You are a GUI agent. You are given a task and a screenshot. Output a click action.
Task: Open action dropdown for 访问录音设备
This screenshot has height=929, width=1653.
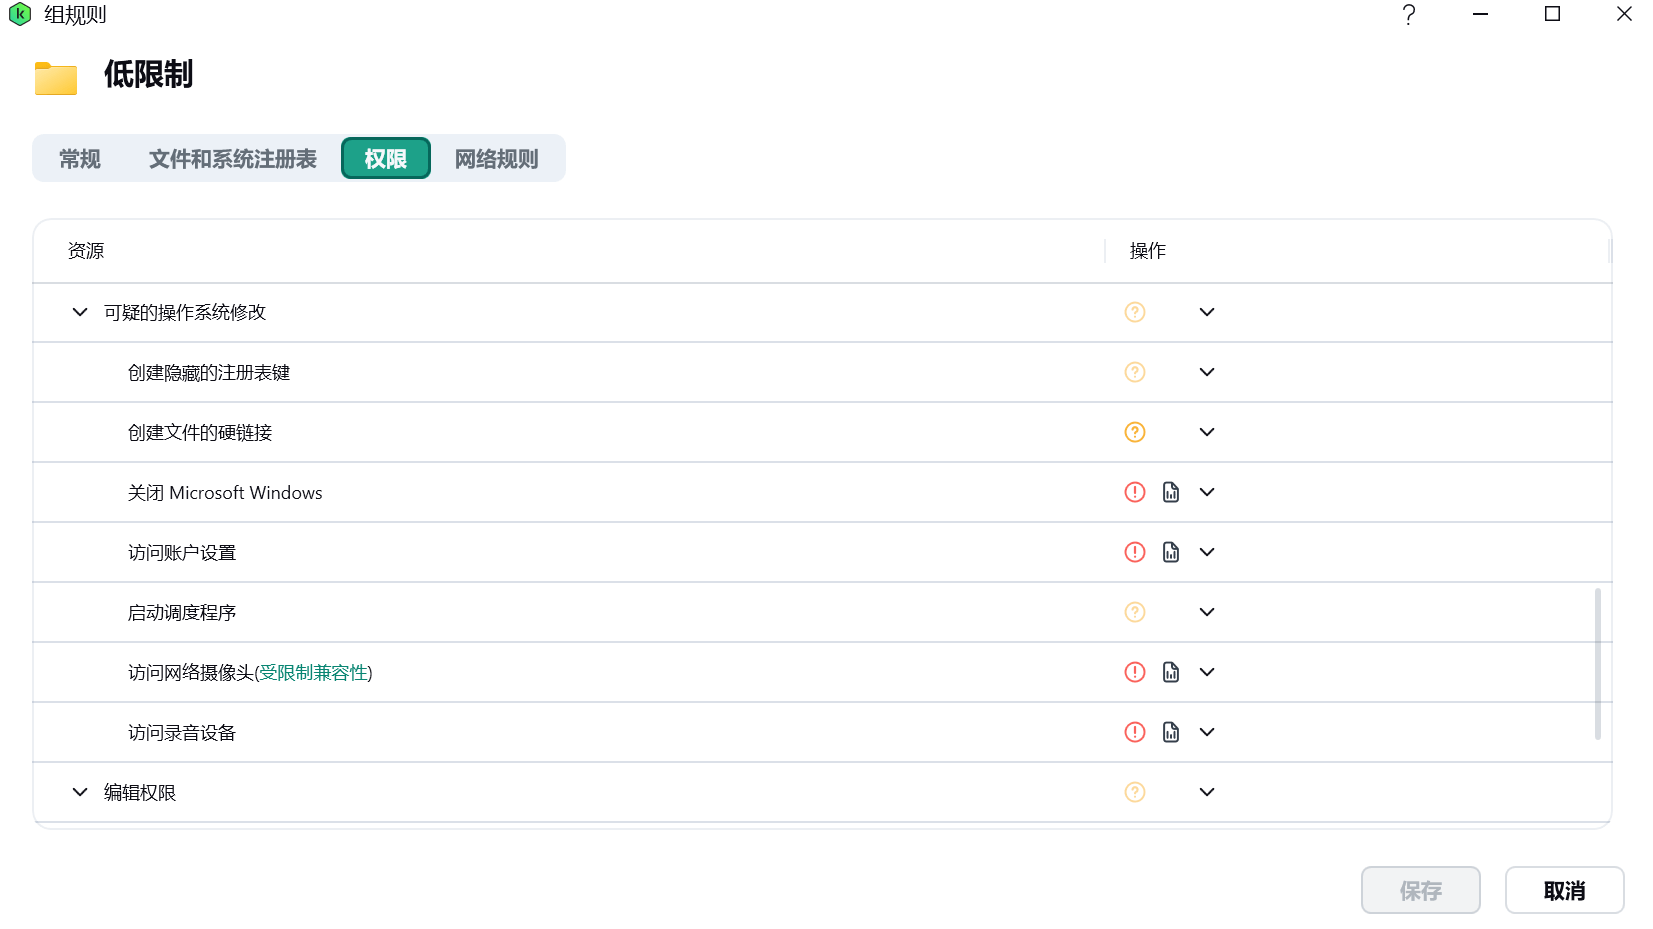click(x=1207, y=732)
